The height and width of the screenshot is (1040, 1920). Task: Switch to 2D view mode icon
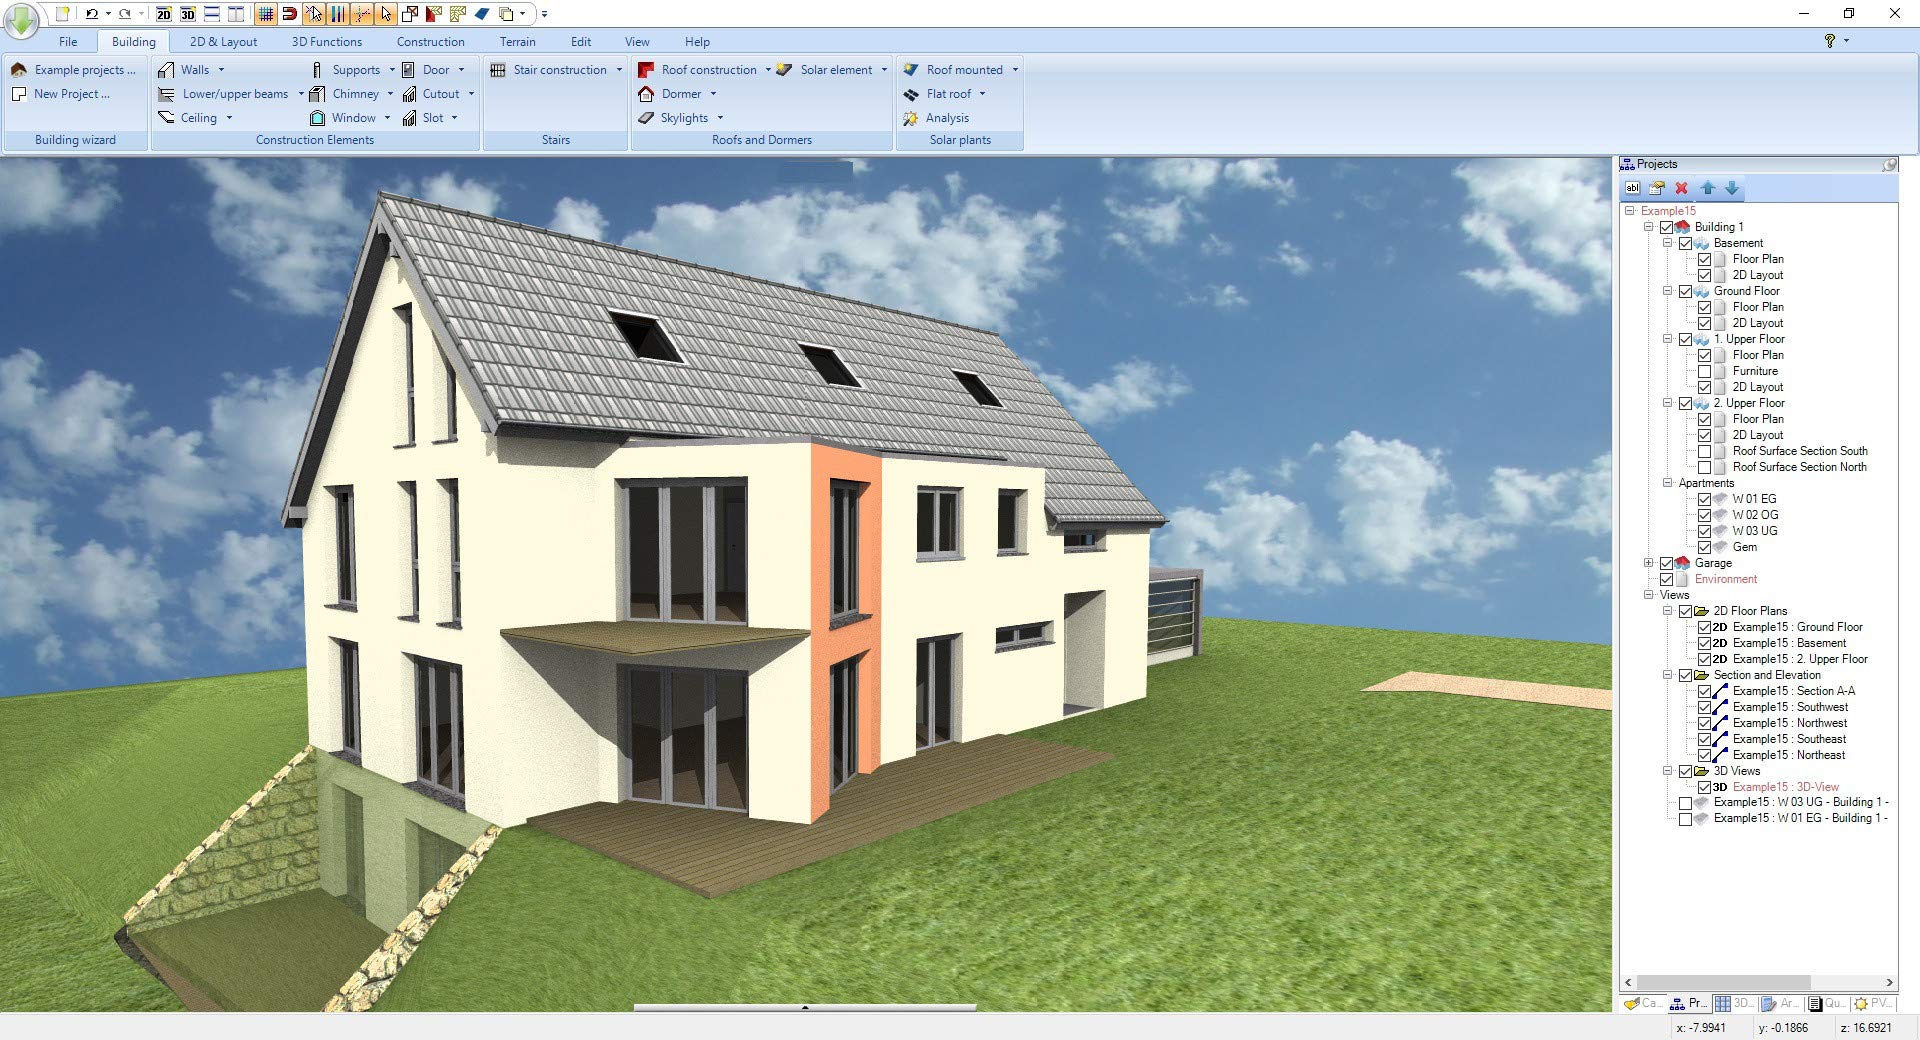[163, 14]
